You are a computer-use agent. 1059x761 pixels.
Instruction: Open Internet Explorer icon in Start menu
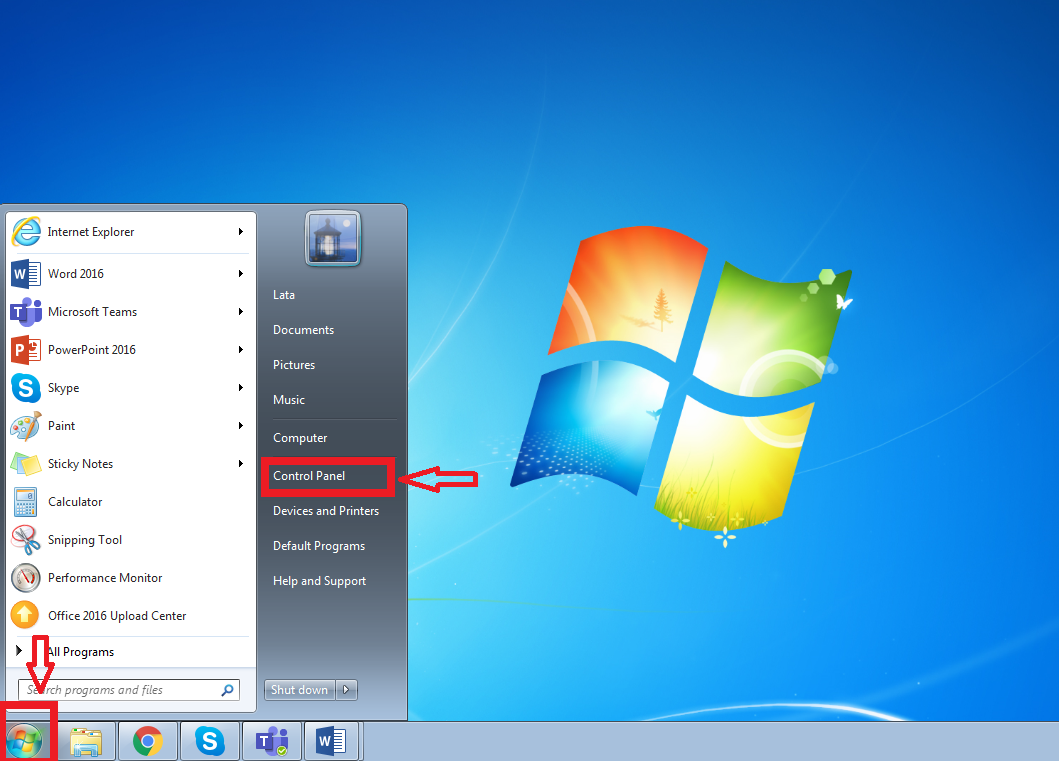click(26, 232)
